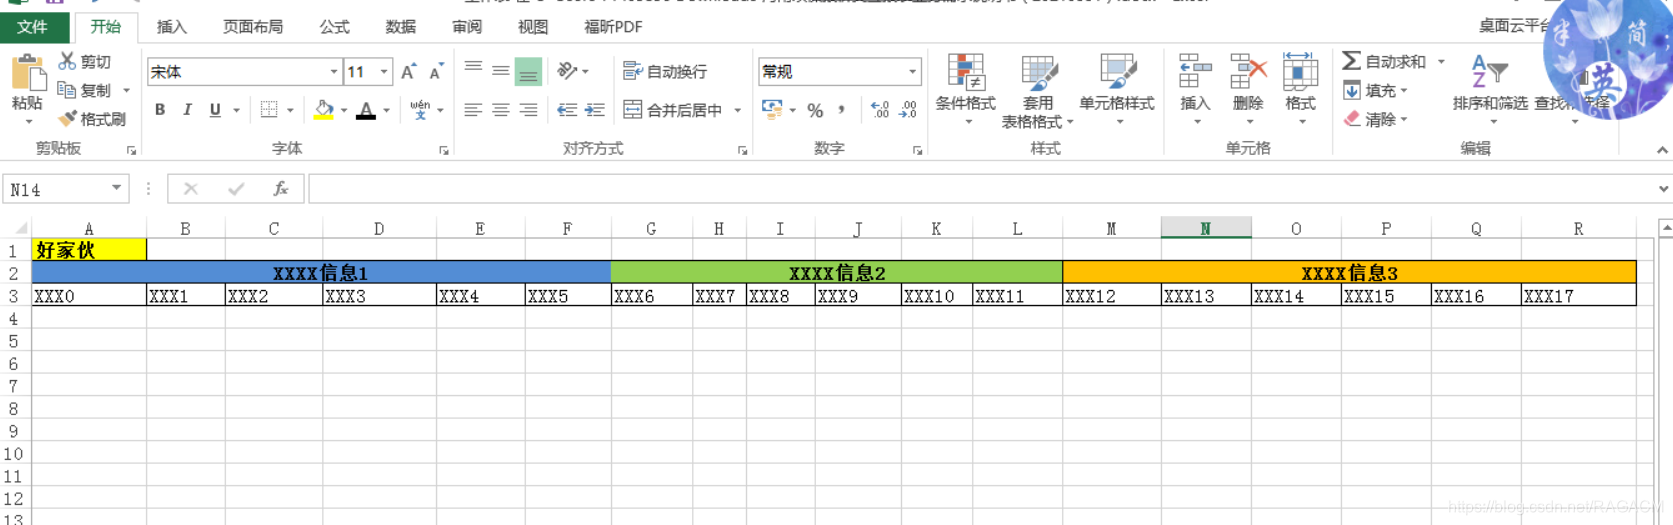1673x525 pixels.
Task: Click 自动求和 AutoSum button
Action: pos(1384,61)
